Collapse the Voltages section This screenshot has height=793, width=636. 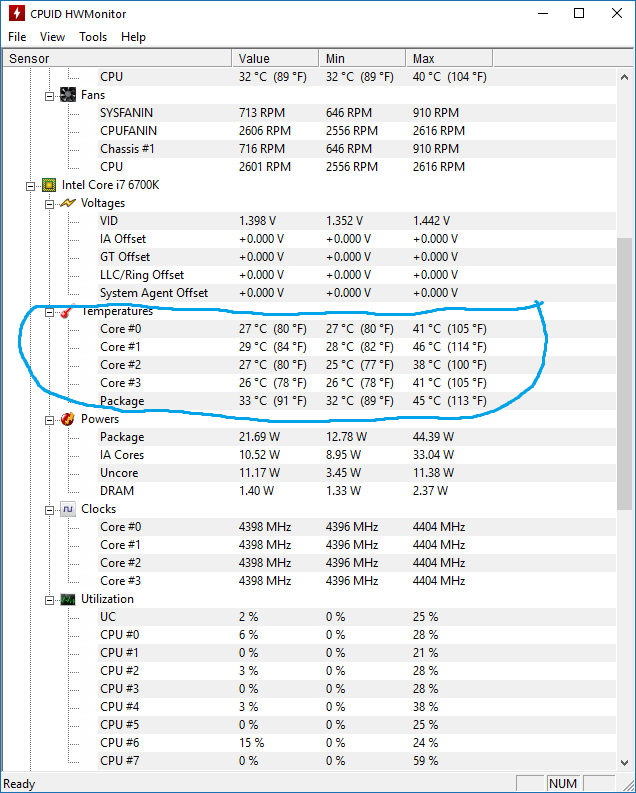pos(49,204)
